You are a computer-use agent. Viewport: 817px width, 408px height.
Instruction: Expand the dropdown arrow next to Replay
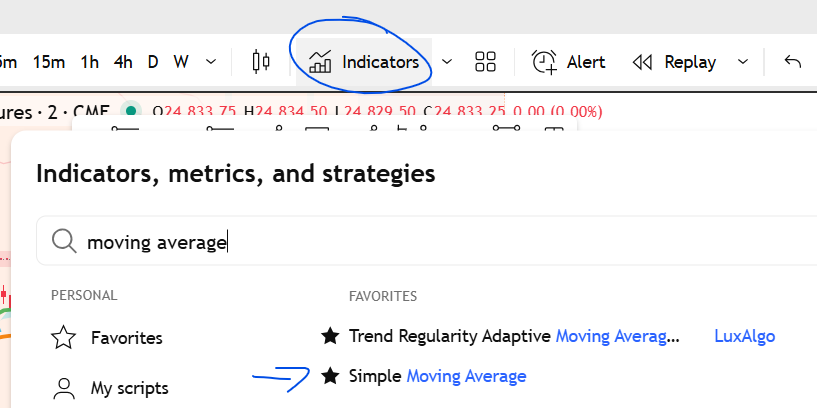click(743, 62)
